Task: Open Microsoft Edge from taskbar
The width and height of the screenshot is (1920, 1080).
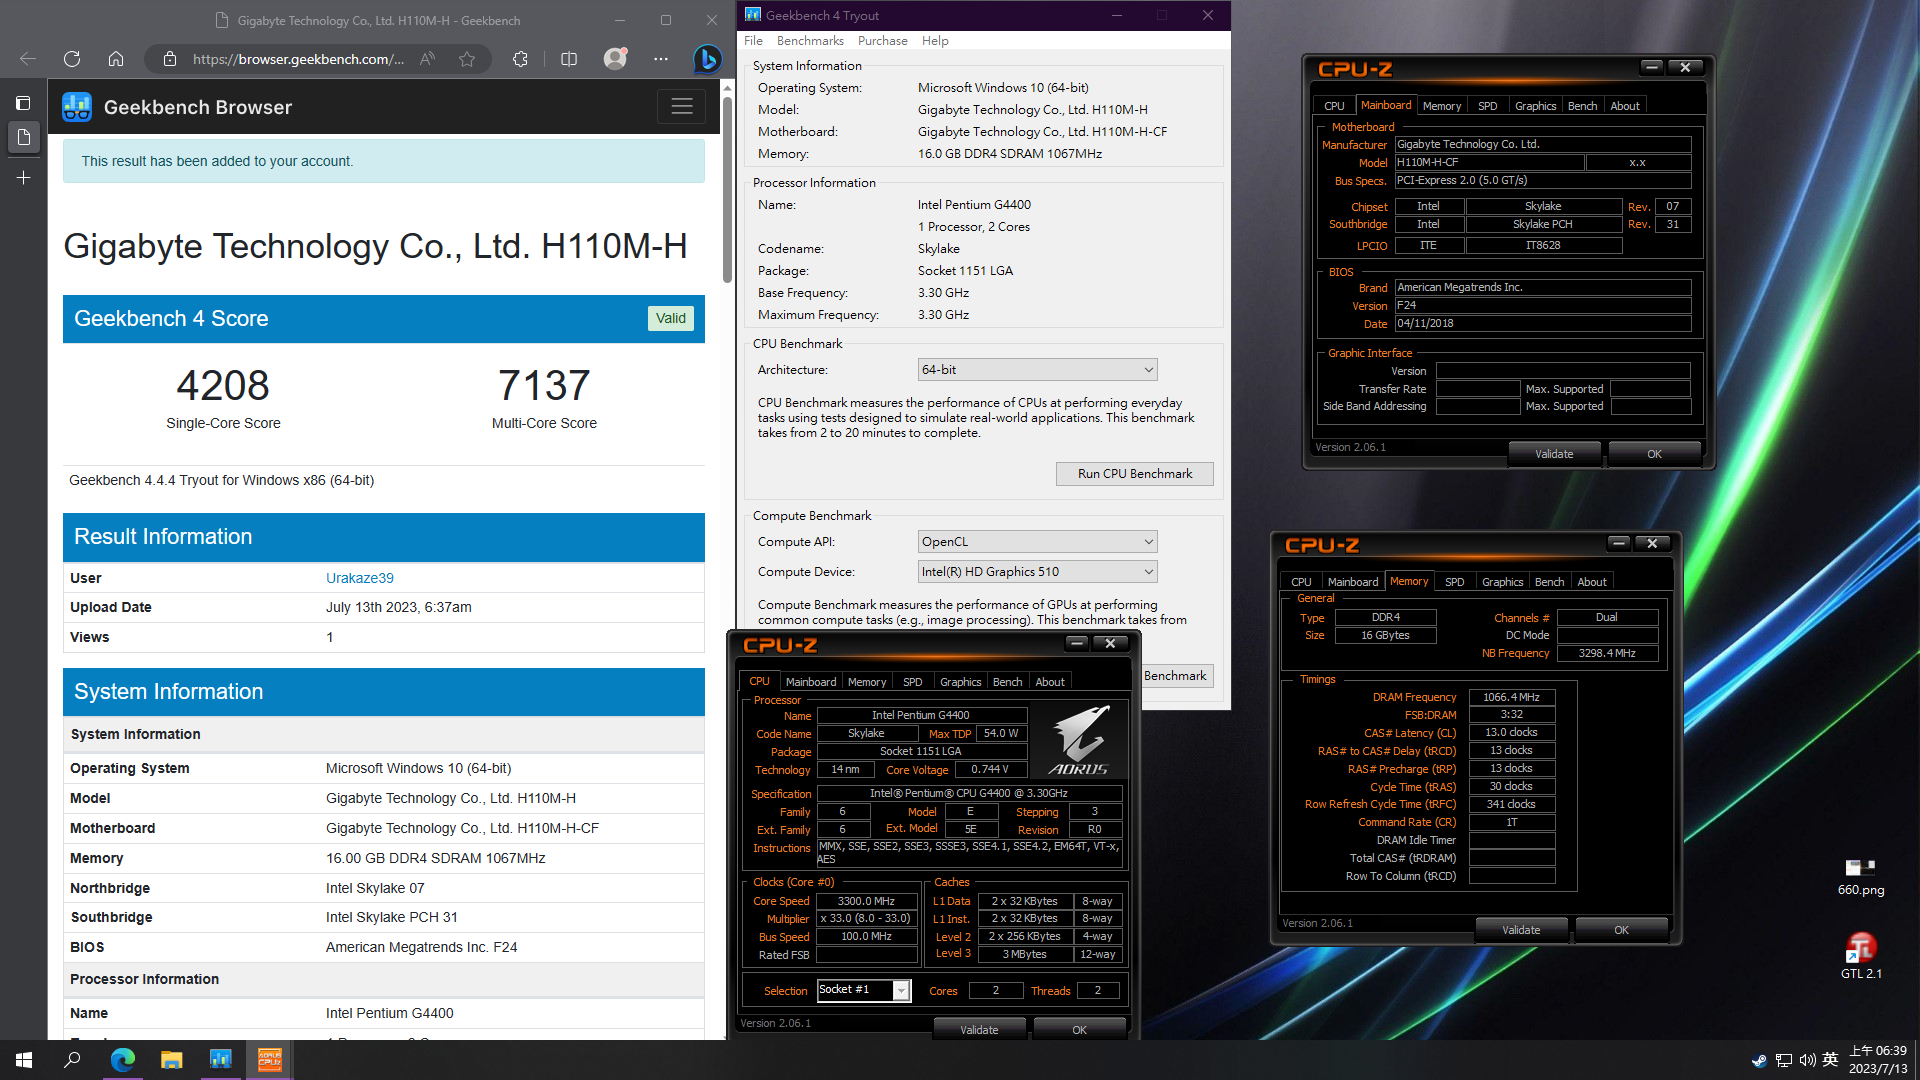Action: [123, 1060]
